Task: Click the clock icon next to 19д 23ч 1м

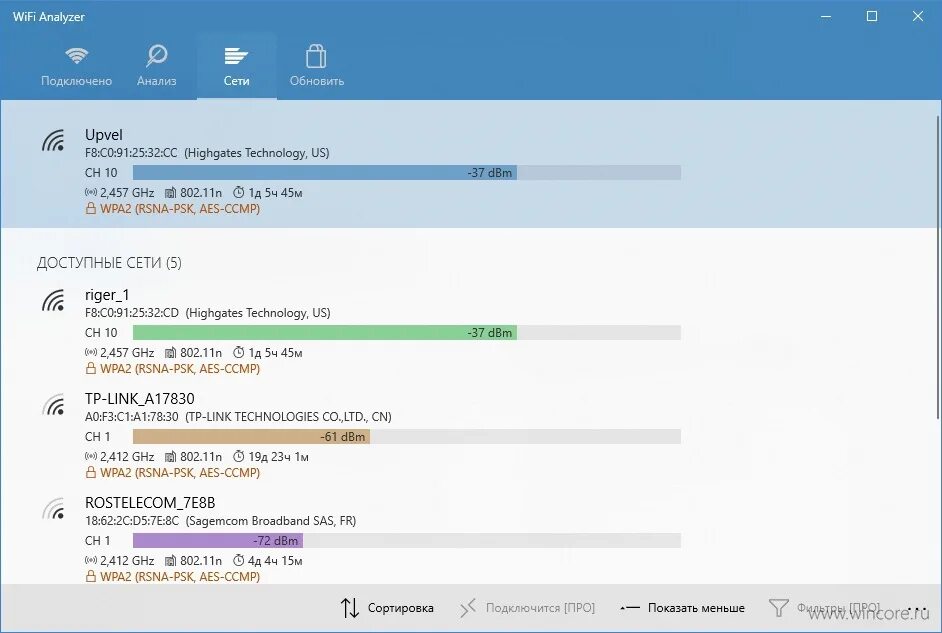Action: [239, 456]
